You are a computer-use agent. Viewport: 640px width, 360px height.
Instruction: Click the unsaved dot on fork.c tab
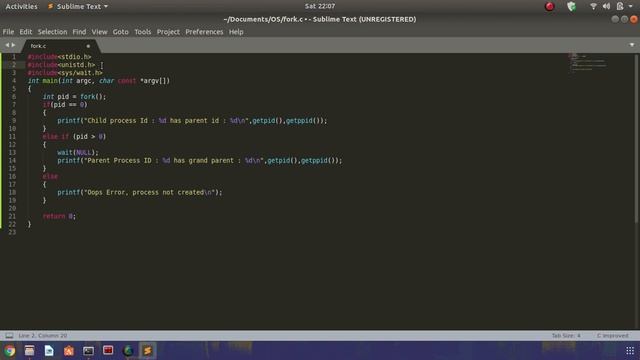tap(88, 46)
